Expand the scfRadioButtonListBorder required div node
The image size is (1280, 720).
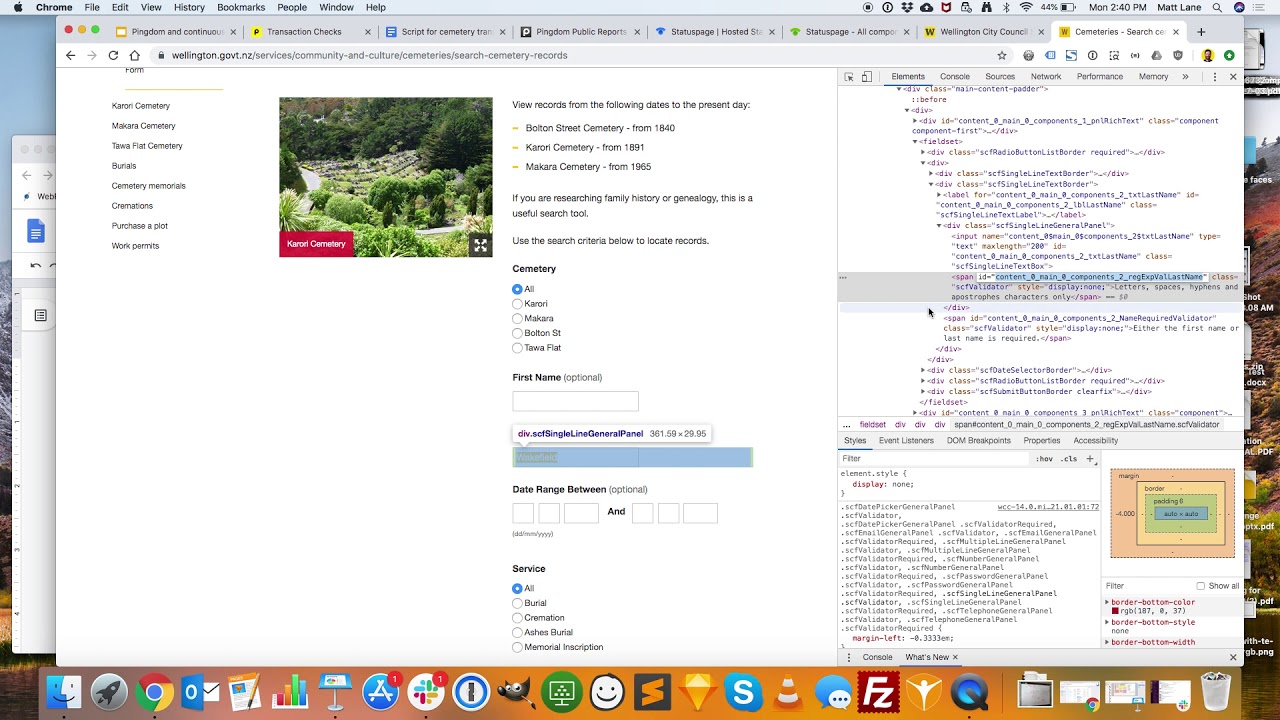click(923, 152)
